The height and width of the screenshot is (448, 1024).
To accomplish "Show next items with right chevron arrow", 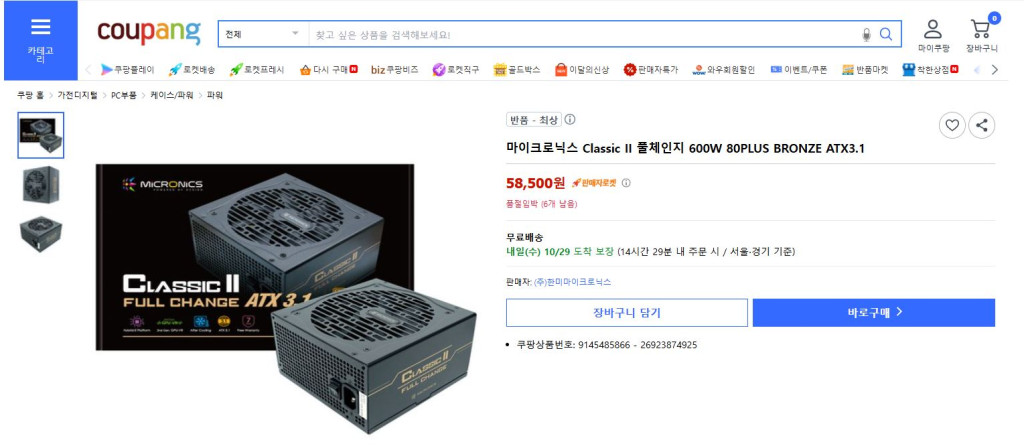I will 995,70.
